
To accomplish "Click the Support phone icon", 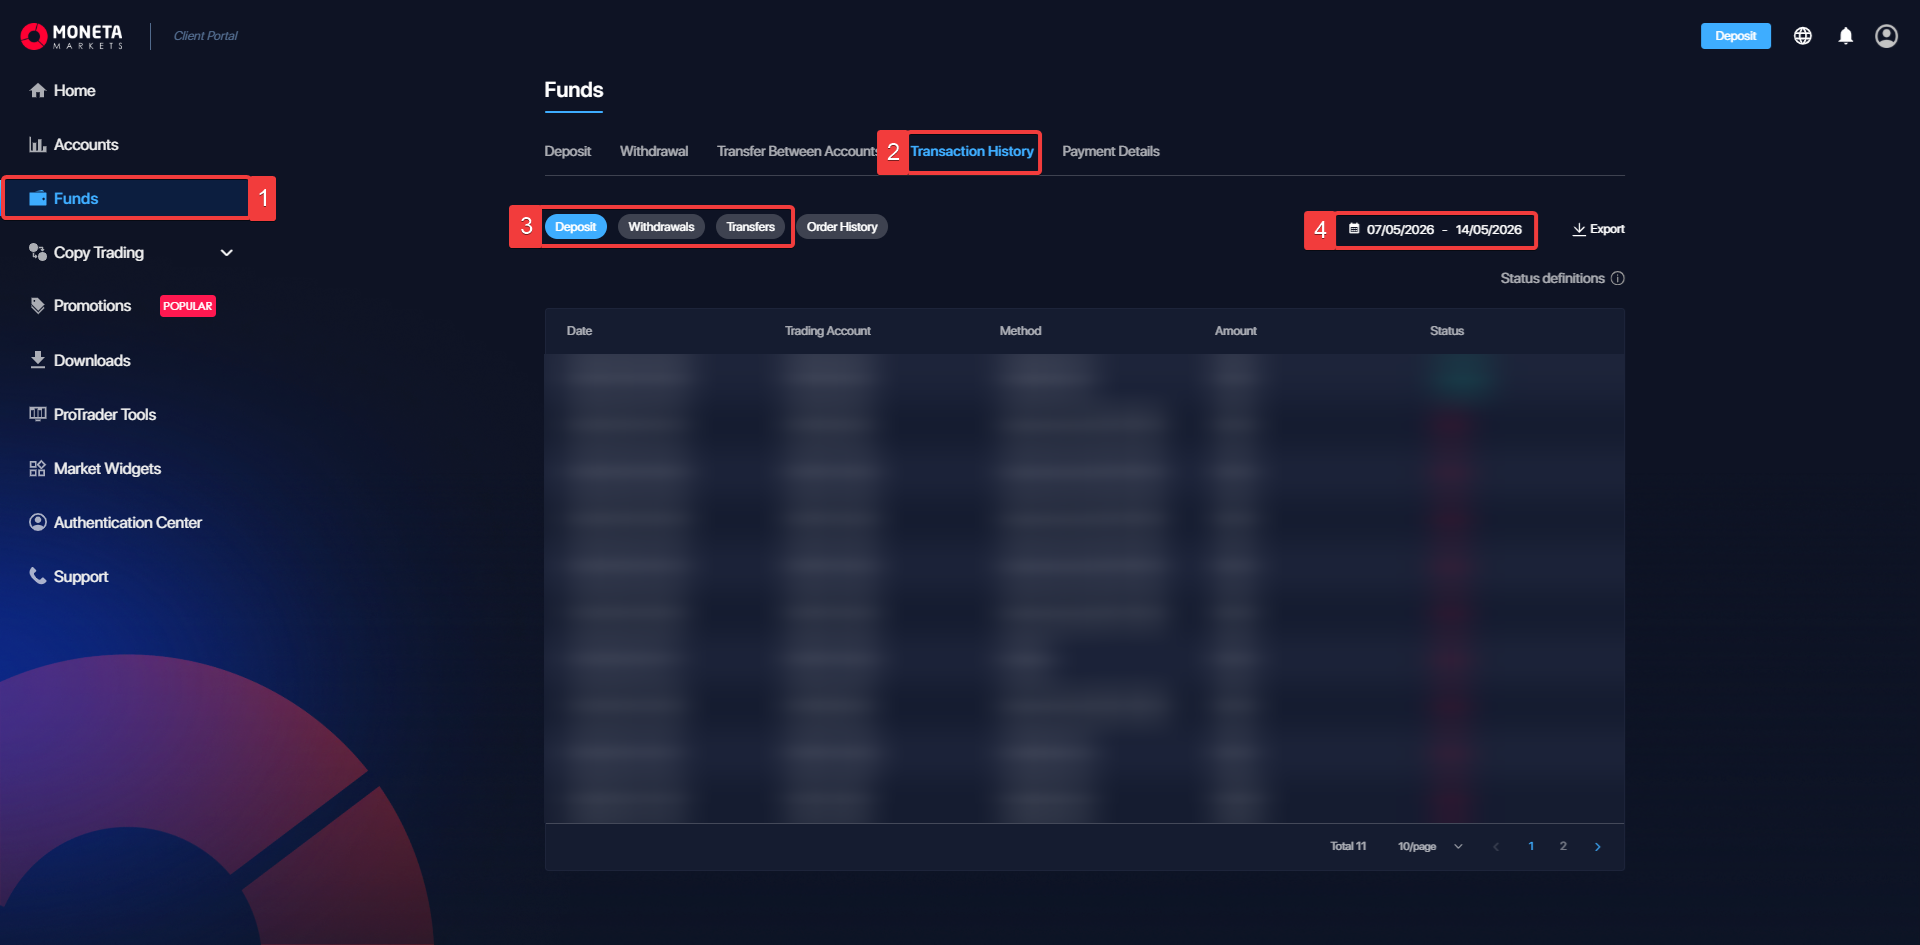I will [x=38, y=576].
